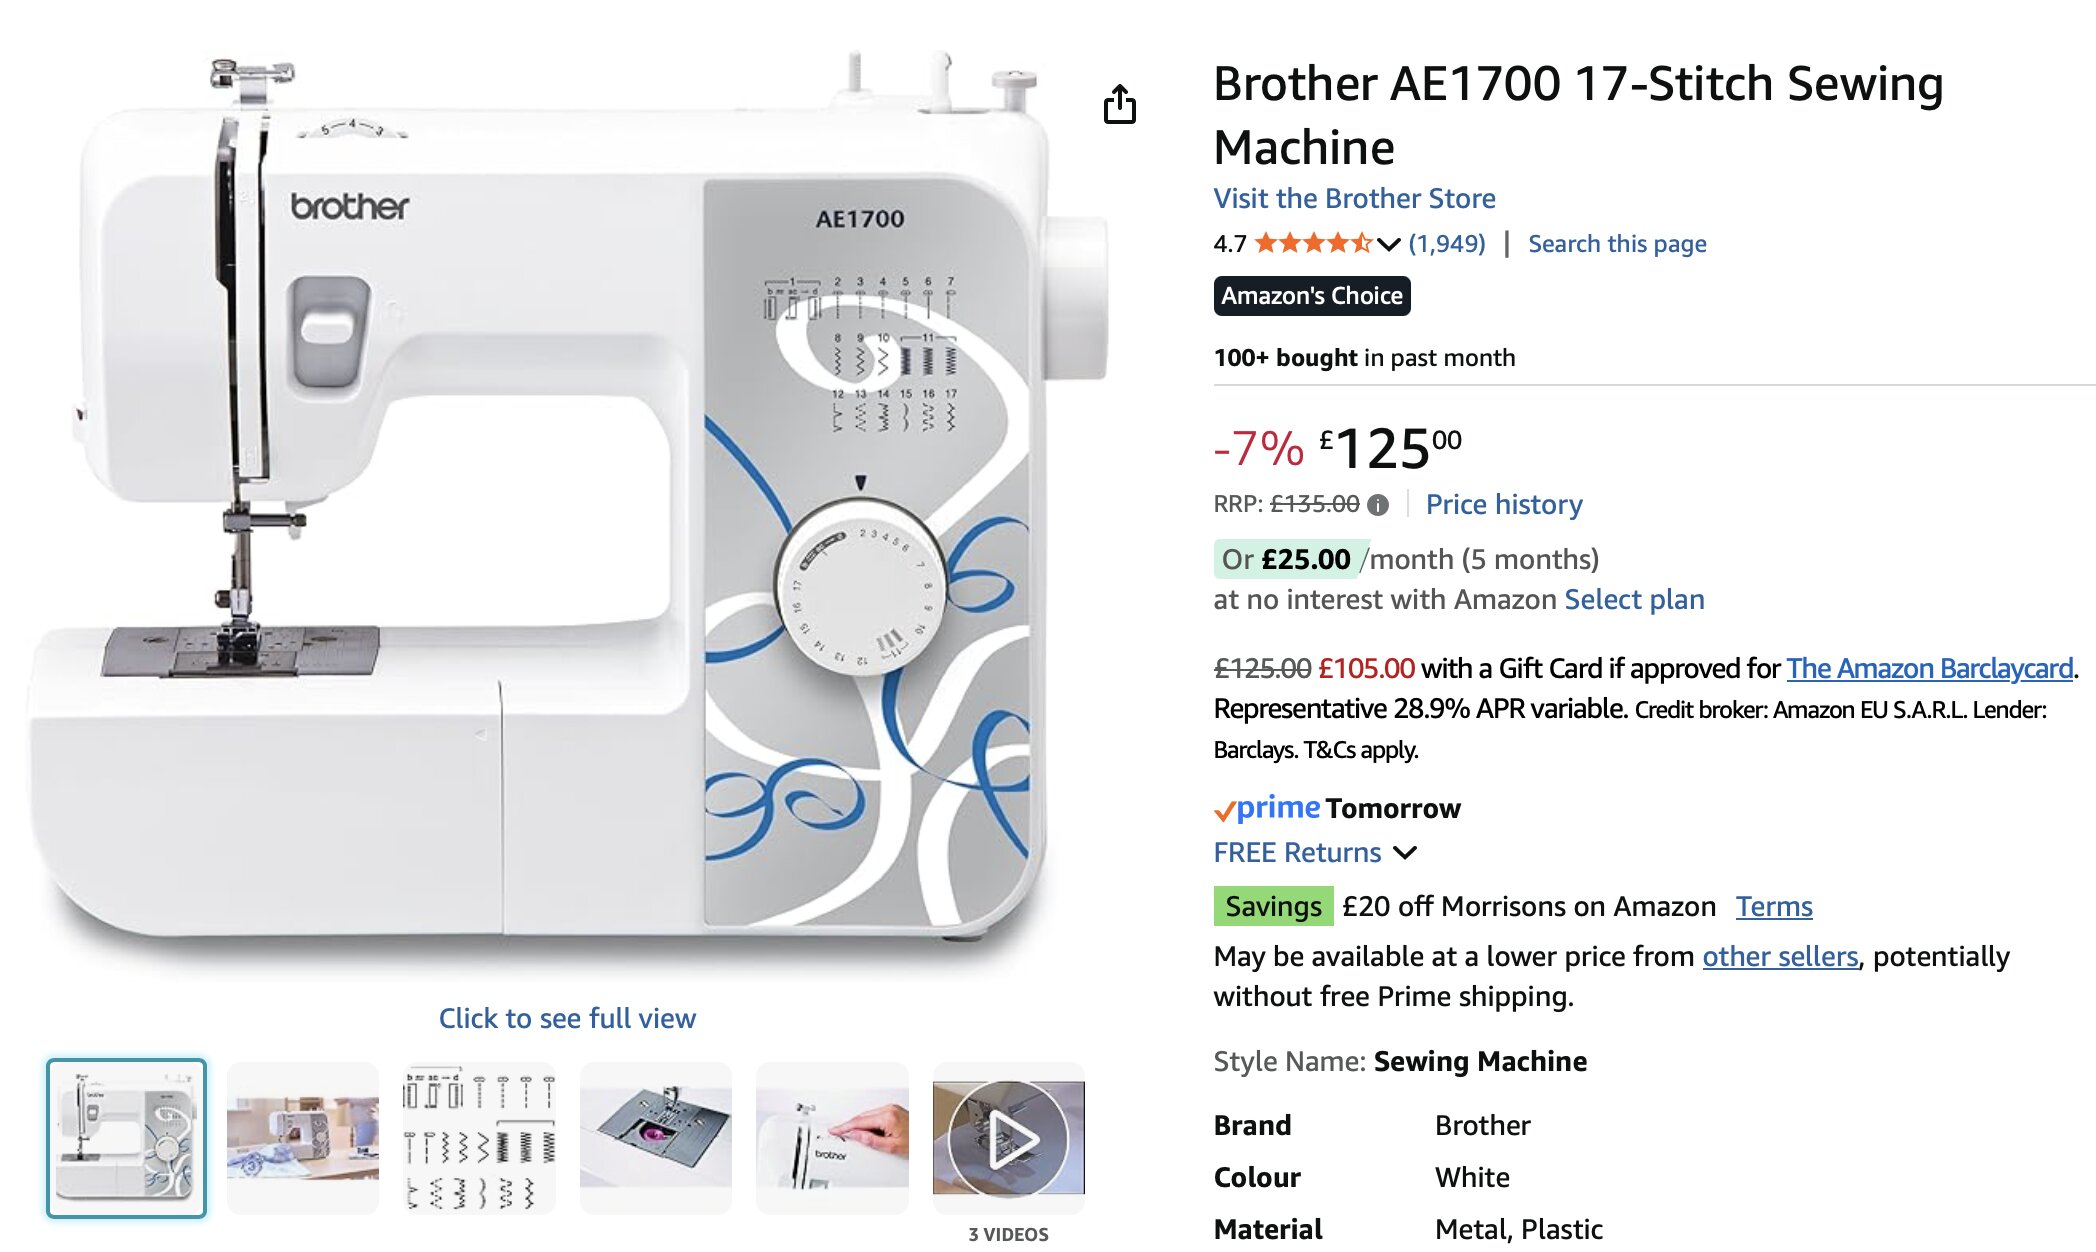Screen dimensions: 2096x1252
Task: Open the Price history link
Action: coord(1503,504)
